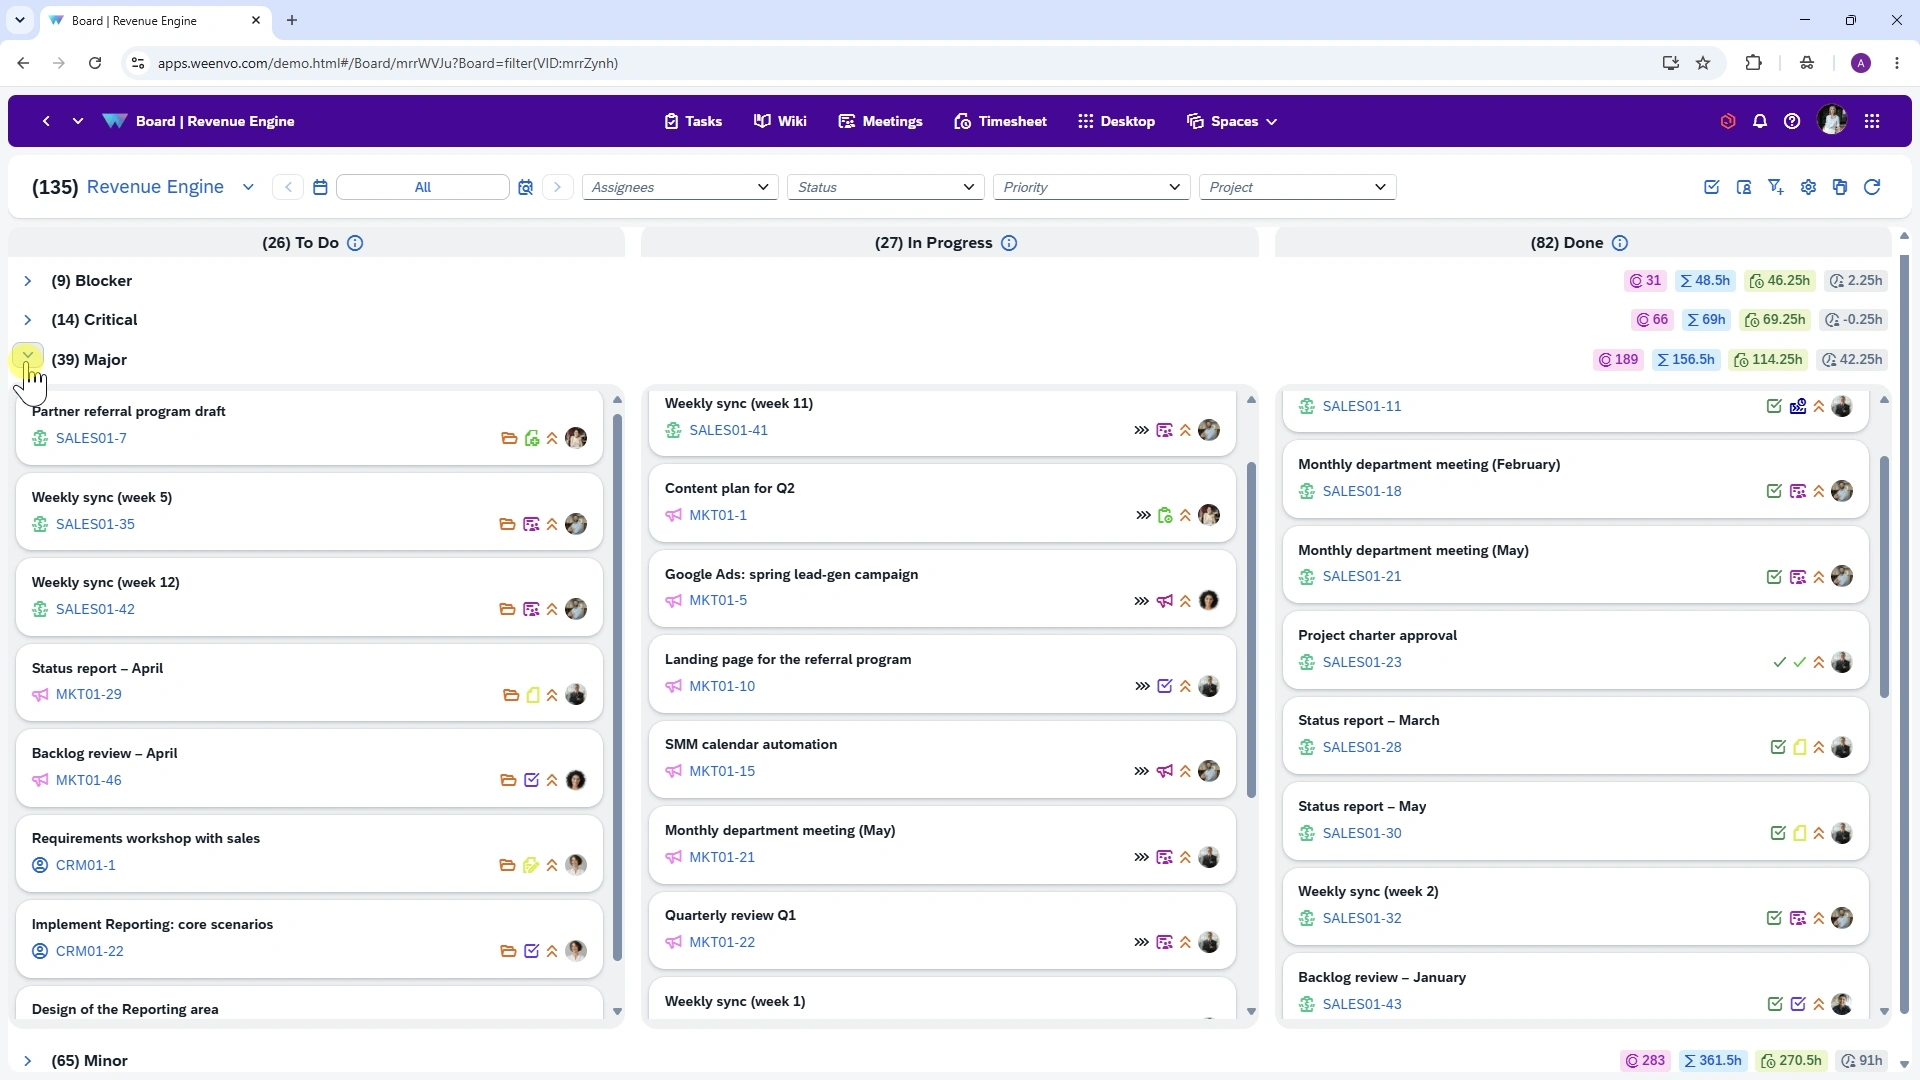Screen dimensions: 1920x1080
Task: Click the done checkbox icon on SALES01-28
Action: pos(1778,747)
